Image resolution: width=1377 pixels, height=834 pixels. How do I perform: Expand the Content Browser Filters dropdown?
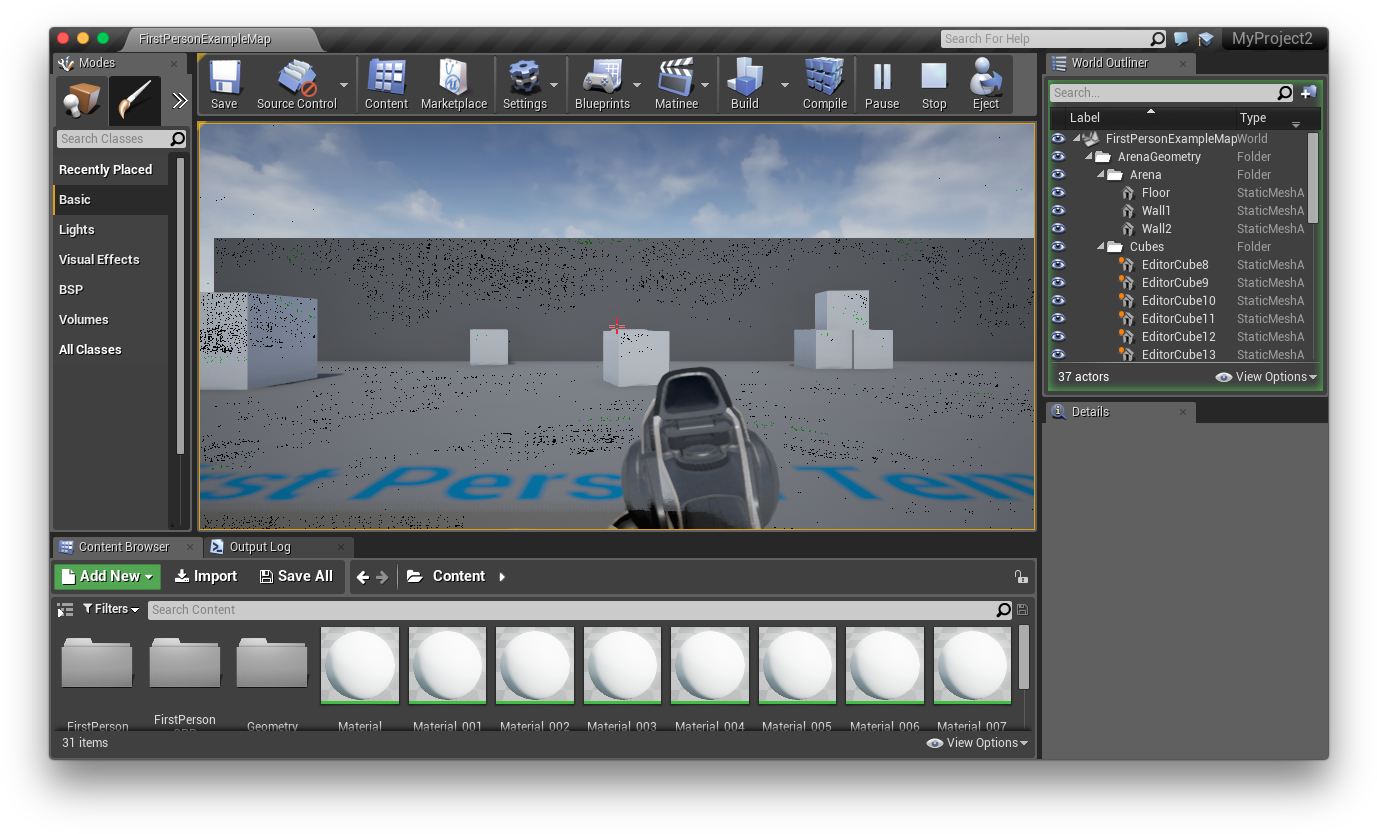(111, 609)
